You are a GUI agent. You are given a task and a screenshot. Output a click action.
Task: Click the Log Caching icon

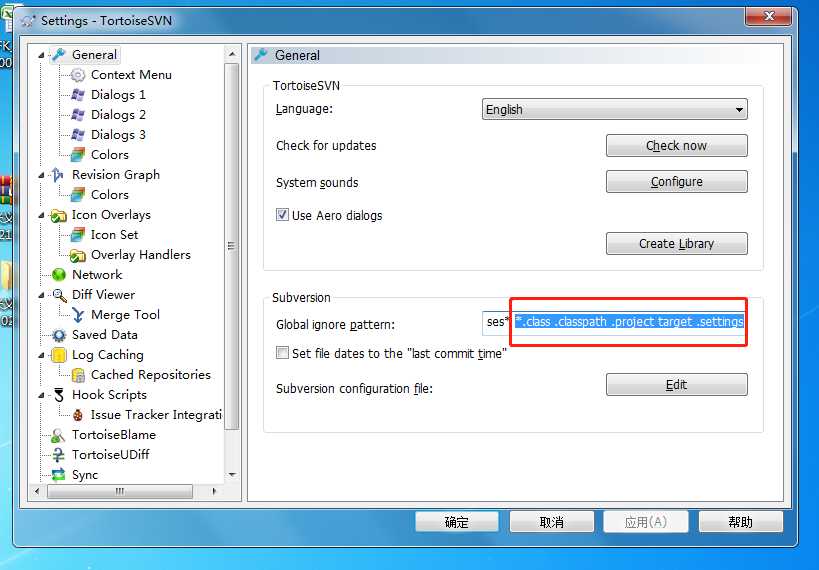pyautogui.click(x=58, y=355)
